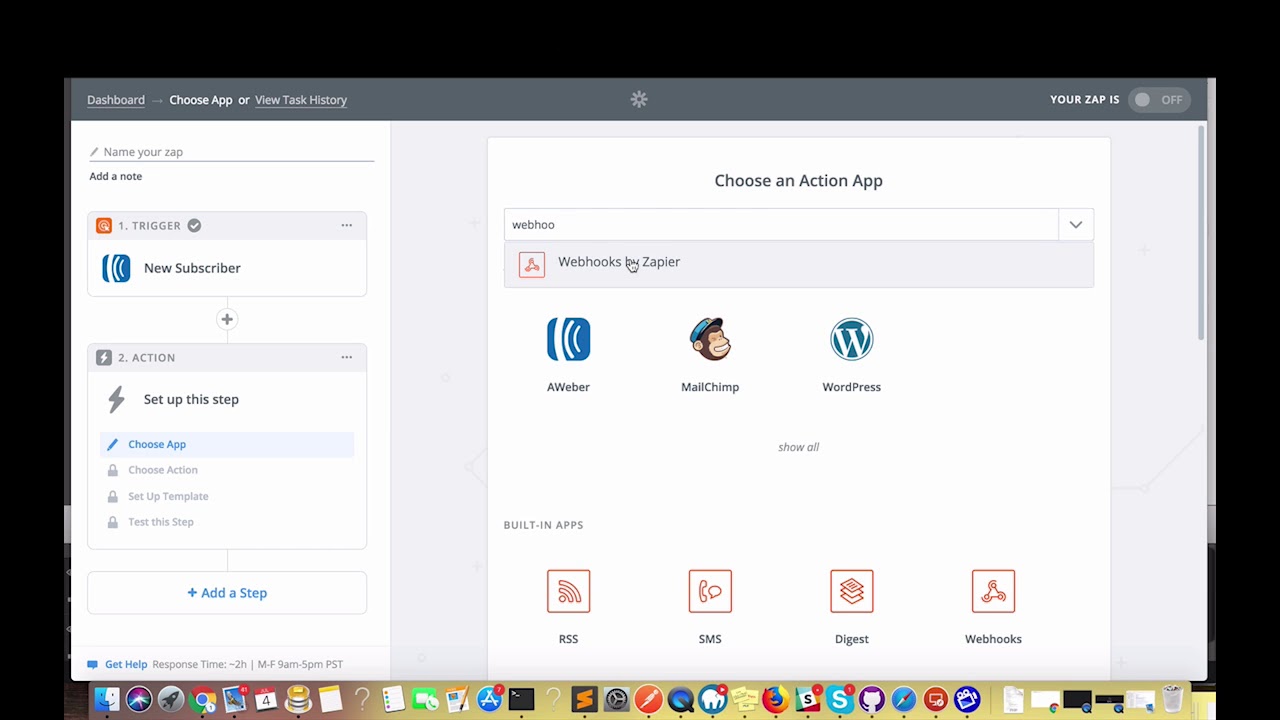Select the Webhooks built-in app

click(993, 591)
